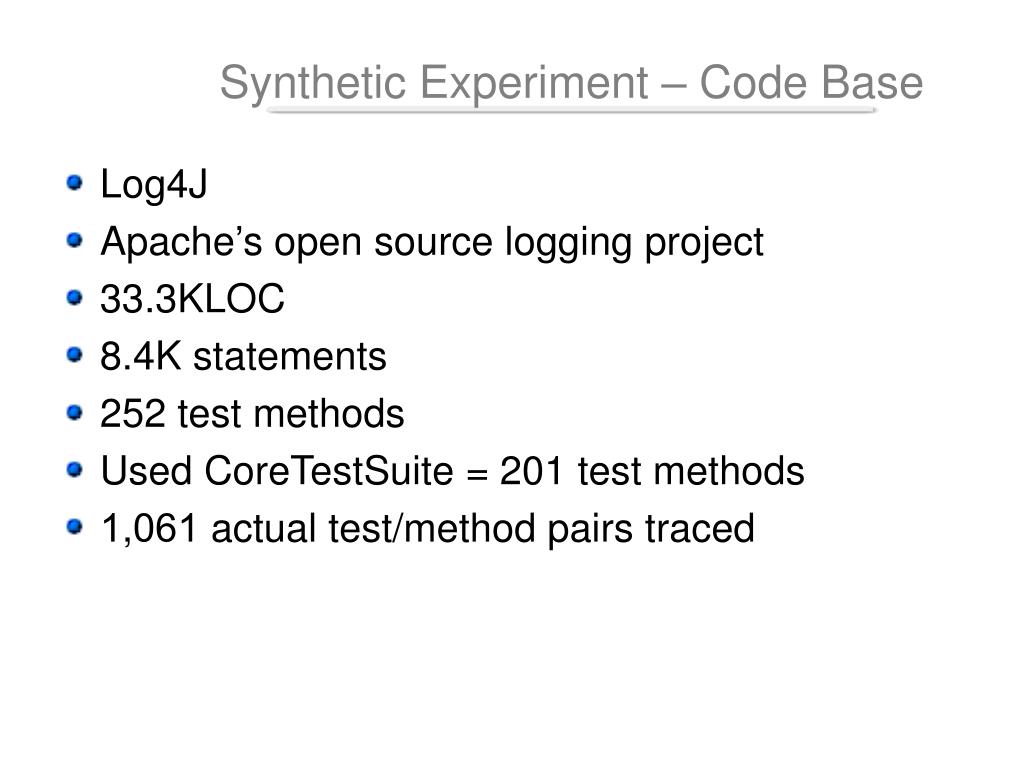Click the gray underline below the title

[x=571, y=110]
